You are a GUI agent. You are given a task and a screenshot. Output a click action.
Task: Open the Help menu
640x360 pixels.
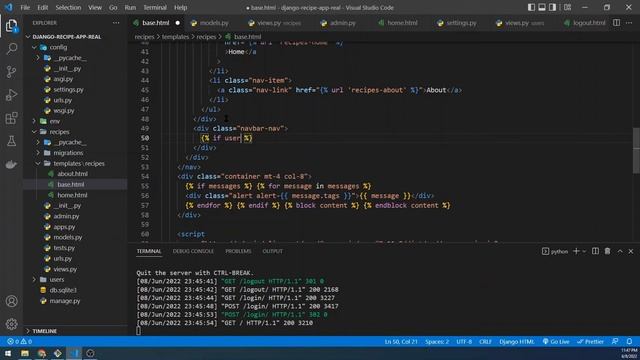(180, 7)
